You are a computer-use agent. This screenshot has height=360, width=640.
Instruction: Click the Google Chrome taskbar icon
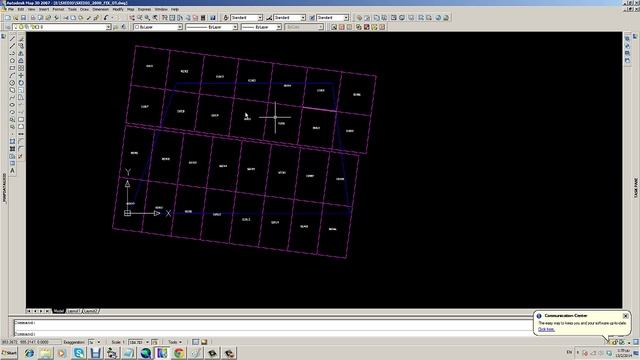pos(179,353)
